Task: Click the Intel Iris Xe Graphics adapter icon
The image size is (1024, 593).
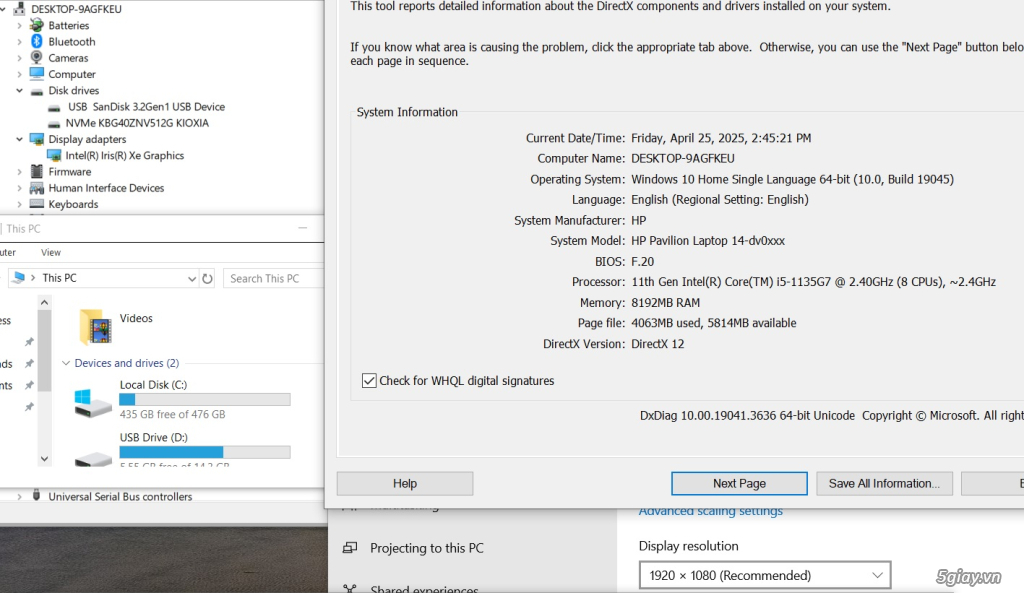Action: click(x=54, y=155)
